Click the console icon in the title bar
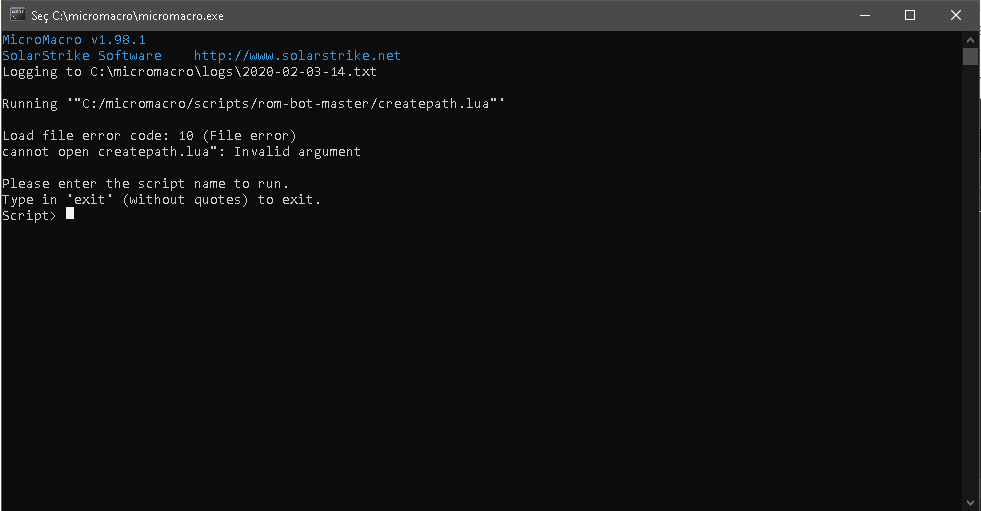981x511 pixels. (x=18, y=15)
